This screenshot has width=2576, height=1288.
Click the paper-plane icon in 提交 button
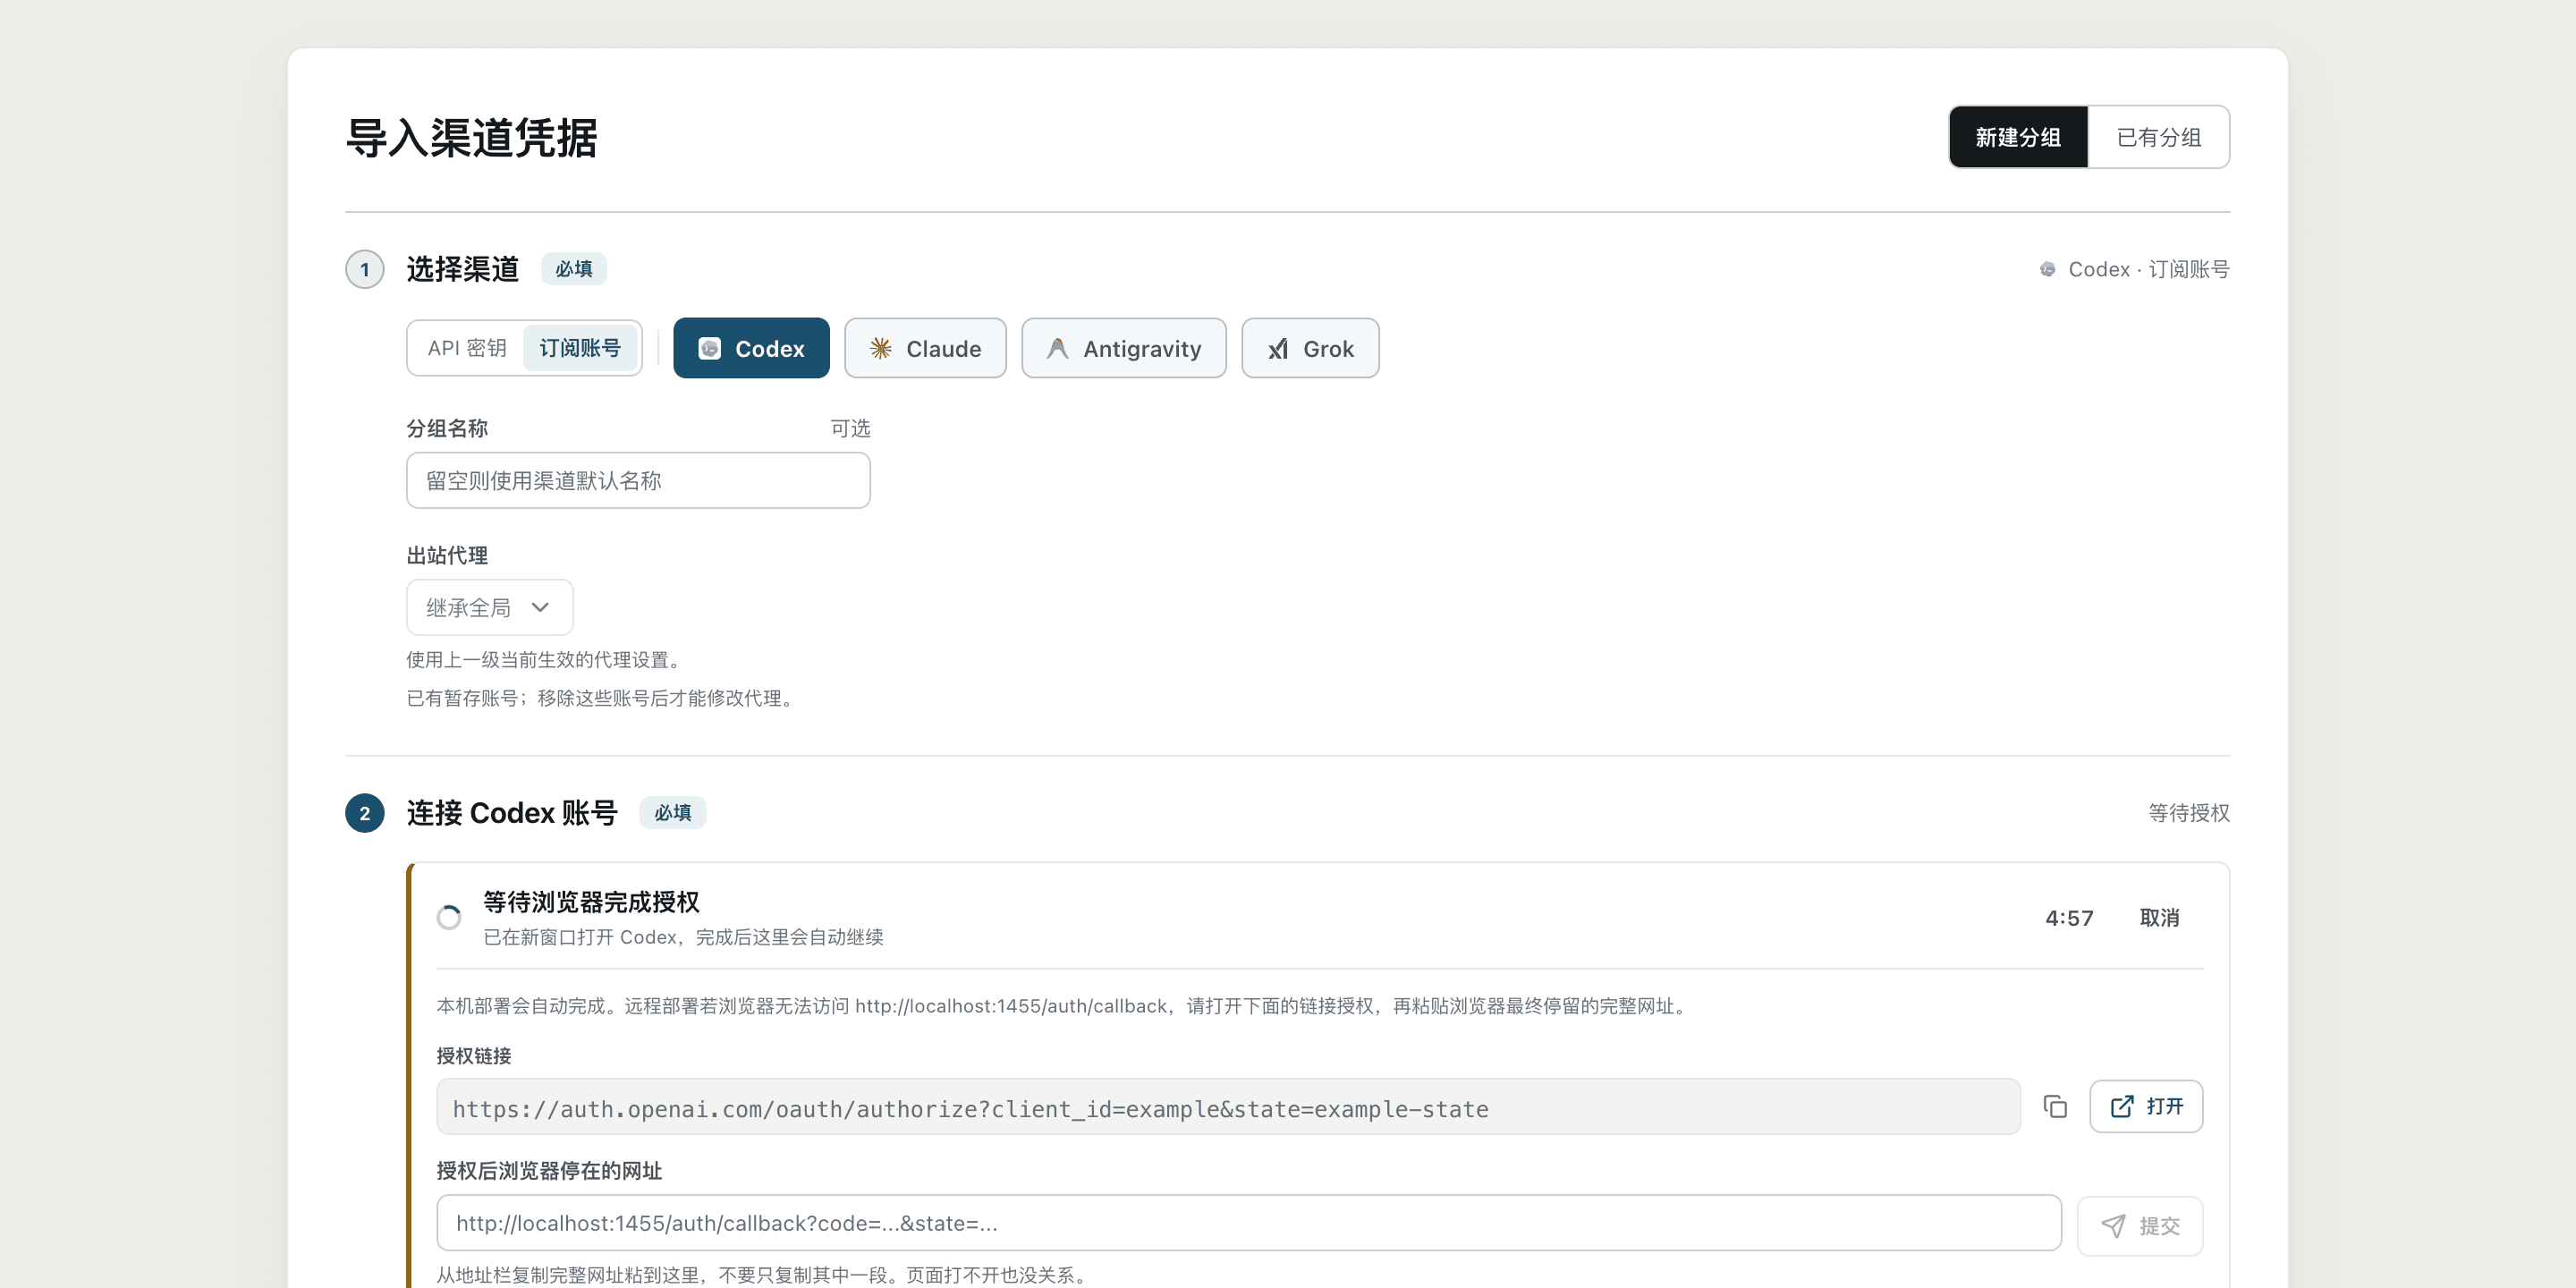coord(2113,1226)
